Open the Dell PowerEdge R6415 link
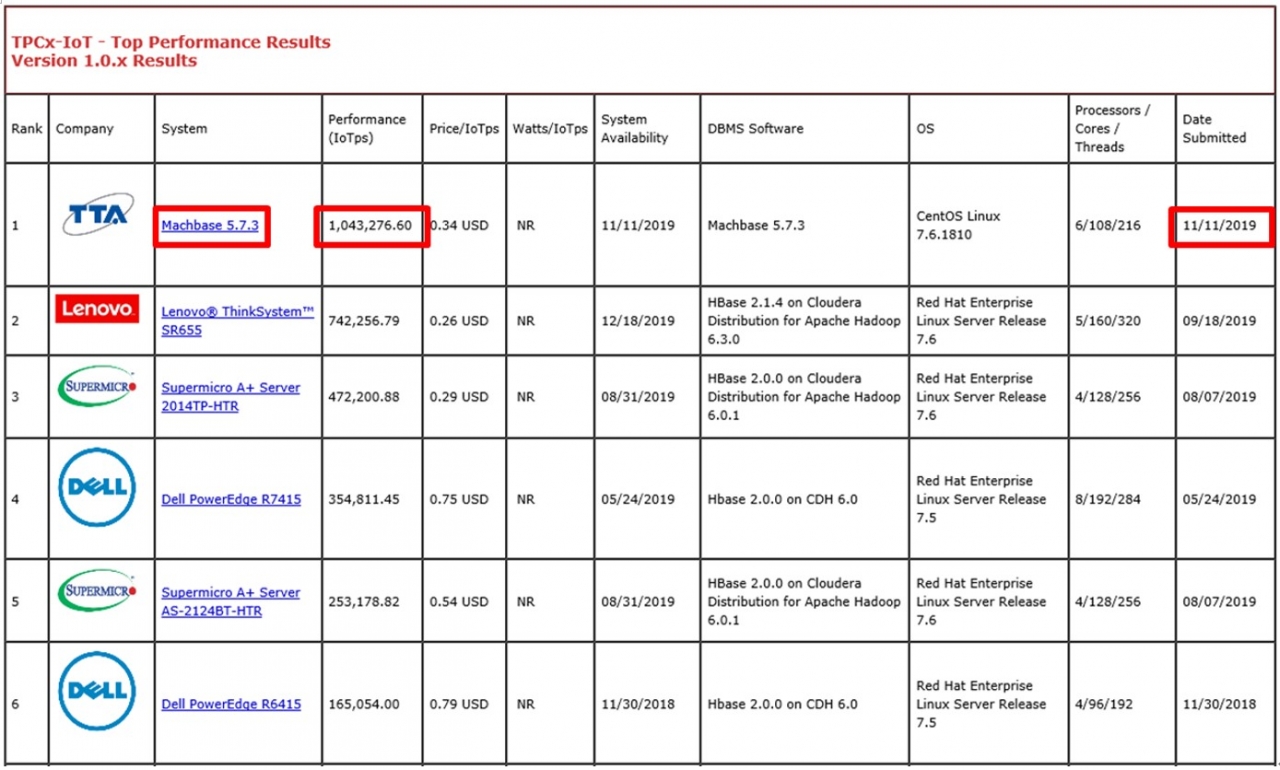Image resolution: width=1280 pixels, height=770 pixels. (x=231, y=705)
